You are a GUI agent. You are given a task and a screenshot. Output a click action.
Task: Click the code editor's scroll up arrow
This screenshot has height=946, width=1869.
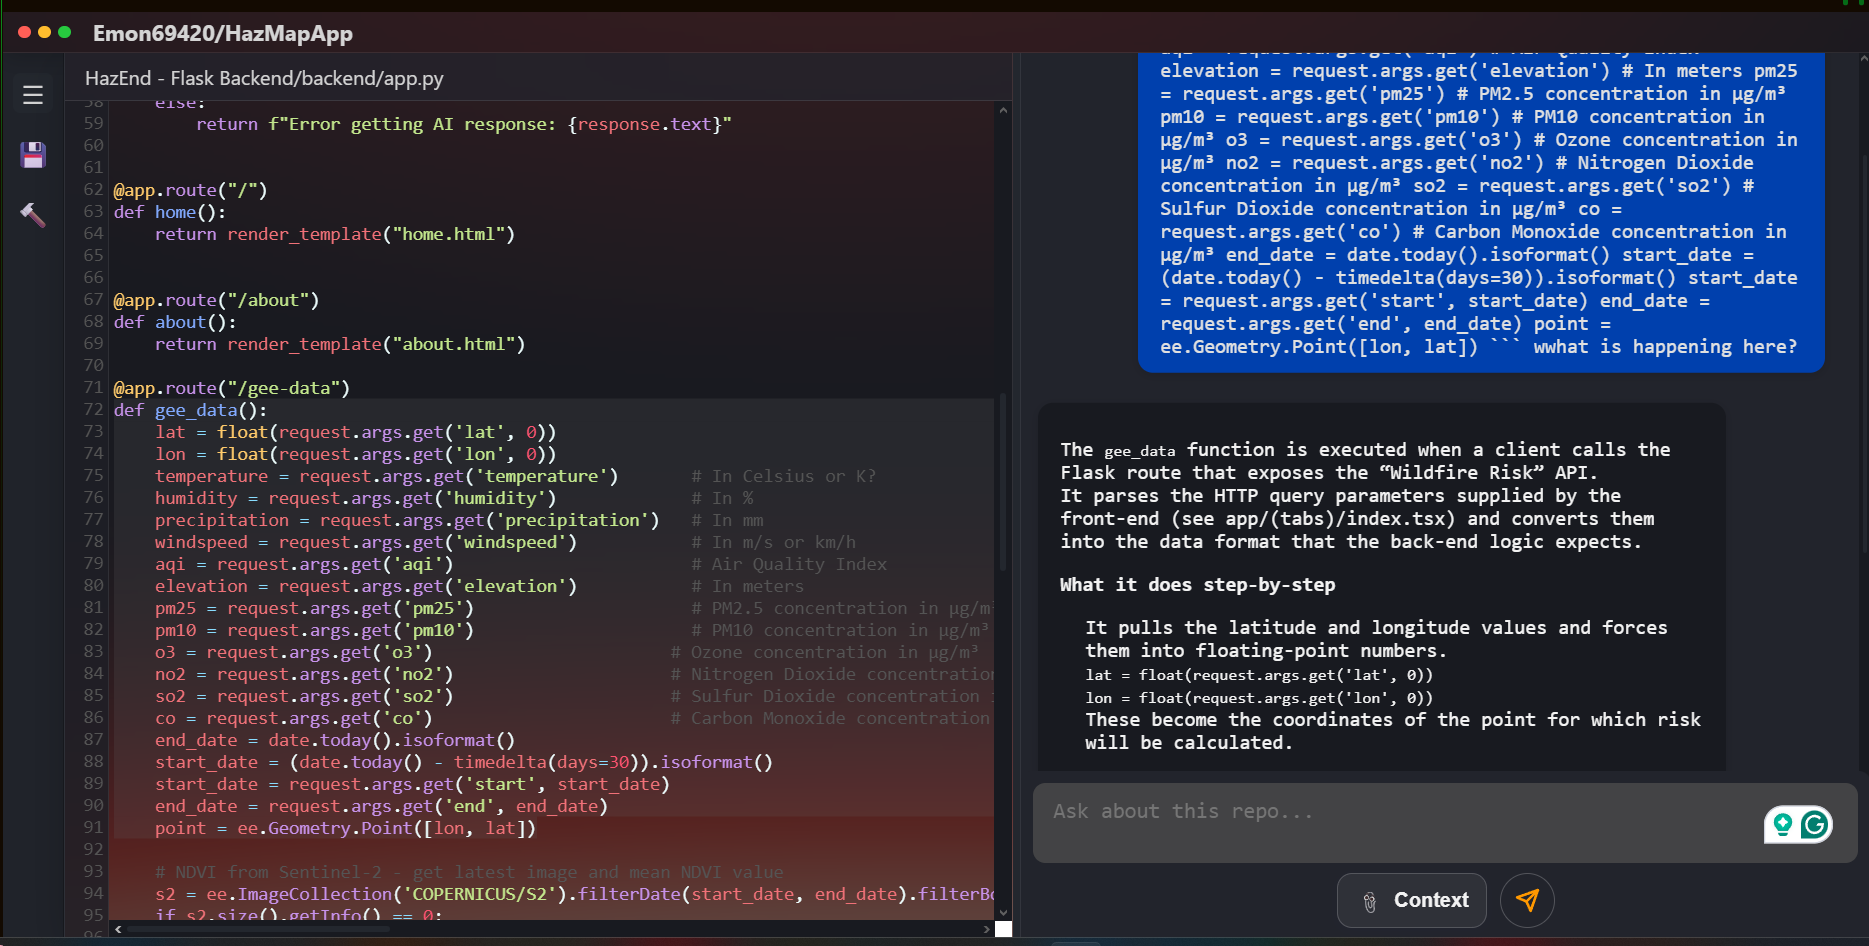(1003, 110)
